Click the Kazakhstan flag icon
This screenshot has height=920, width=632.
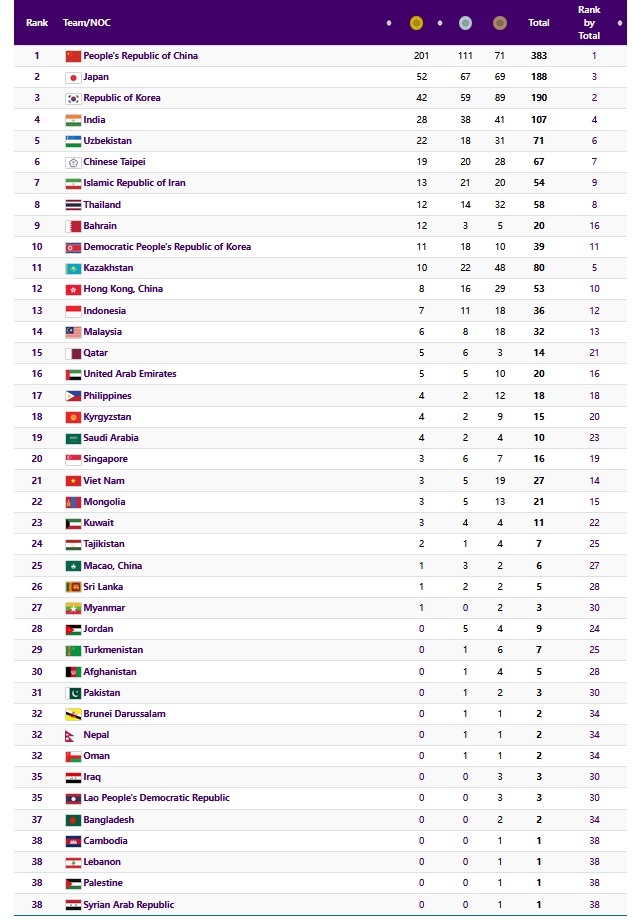click(x=73, y=268)
